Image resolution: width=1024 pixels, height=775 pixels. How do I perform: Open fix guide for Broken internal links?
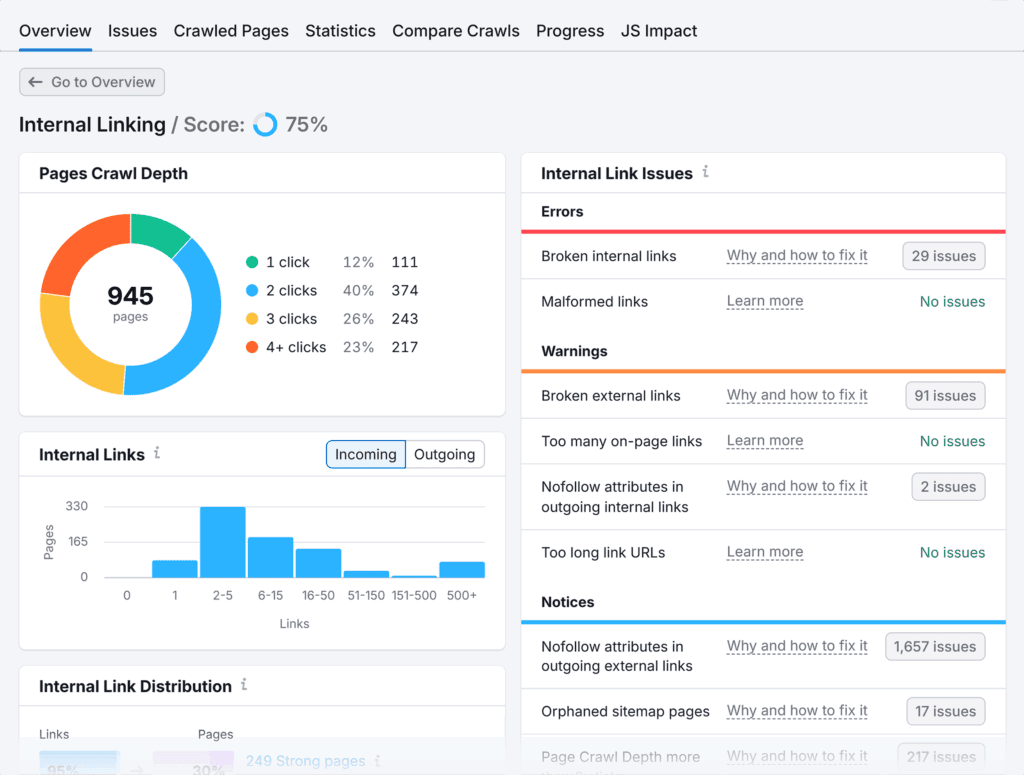[x=796, y=256]
